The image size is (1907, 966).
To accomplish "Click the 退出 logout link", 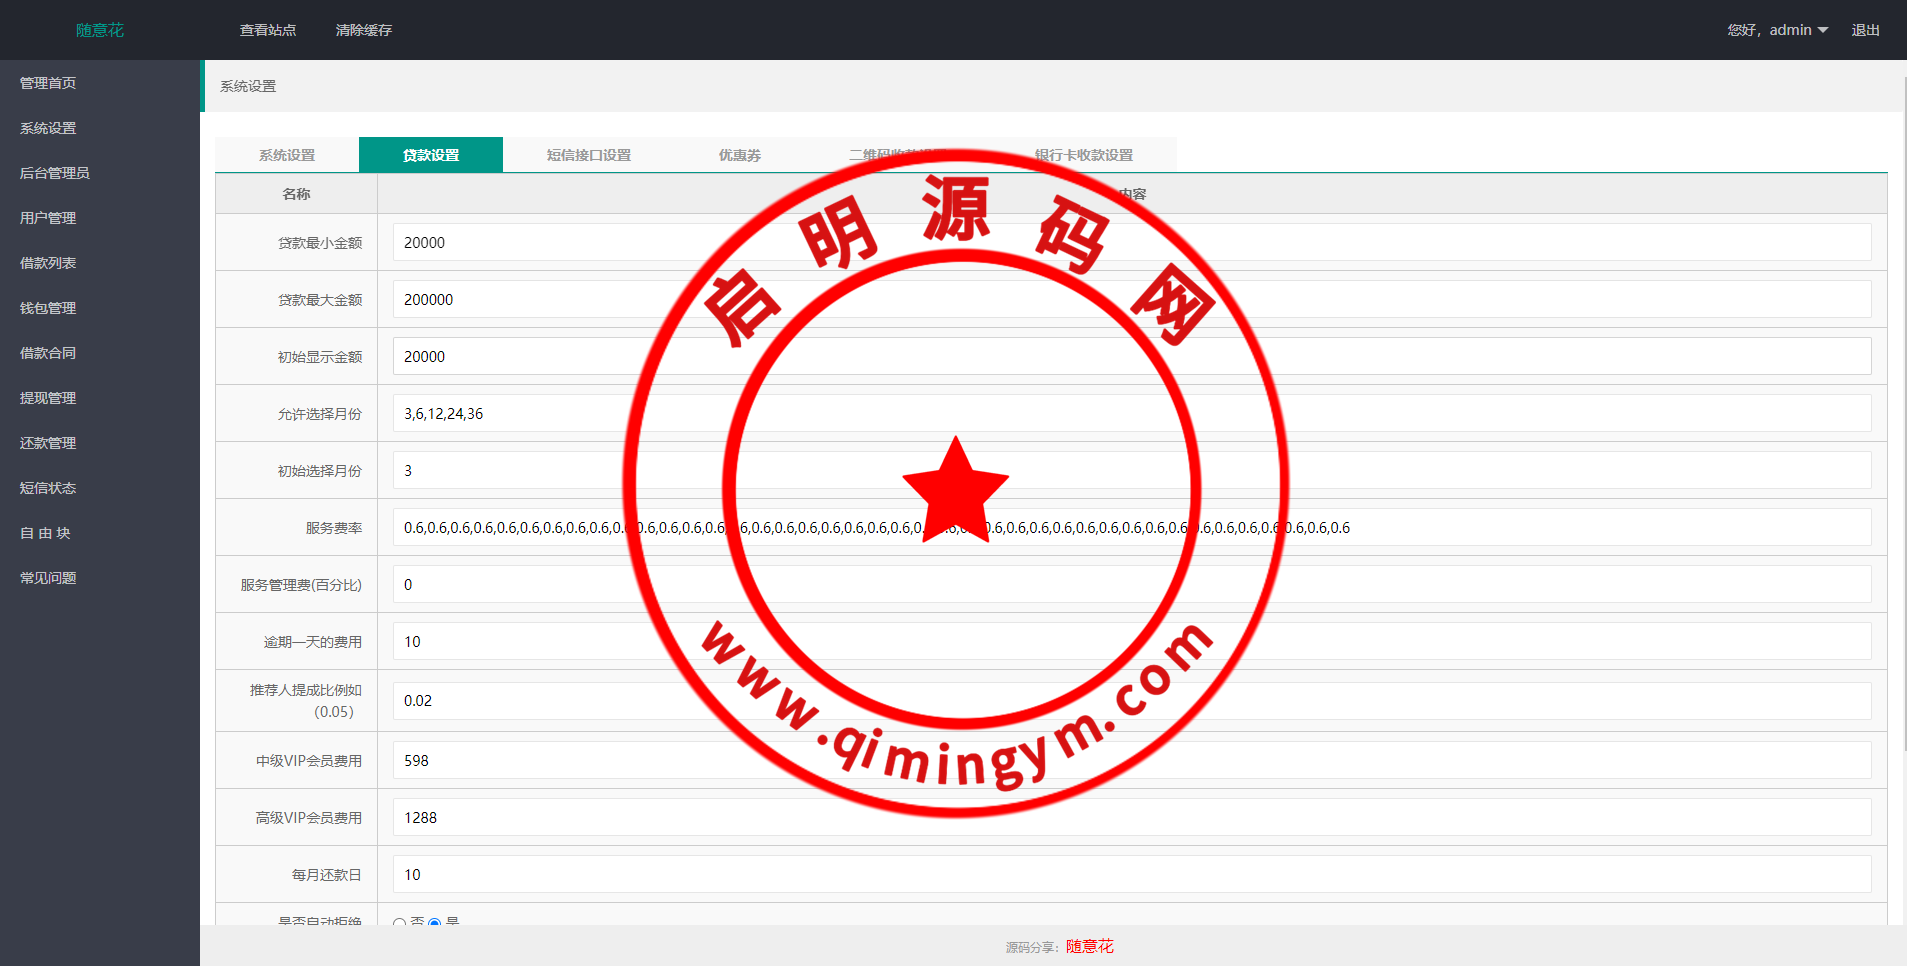I will tap(1865, 30).
